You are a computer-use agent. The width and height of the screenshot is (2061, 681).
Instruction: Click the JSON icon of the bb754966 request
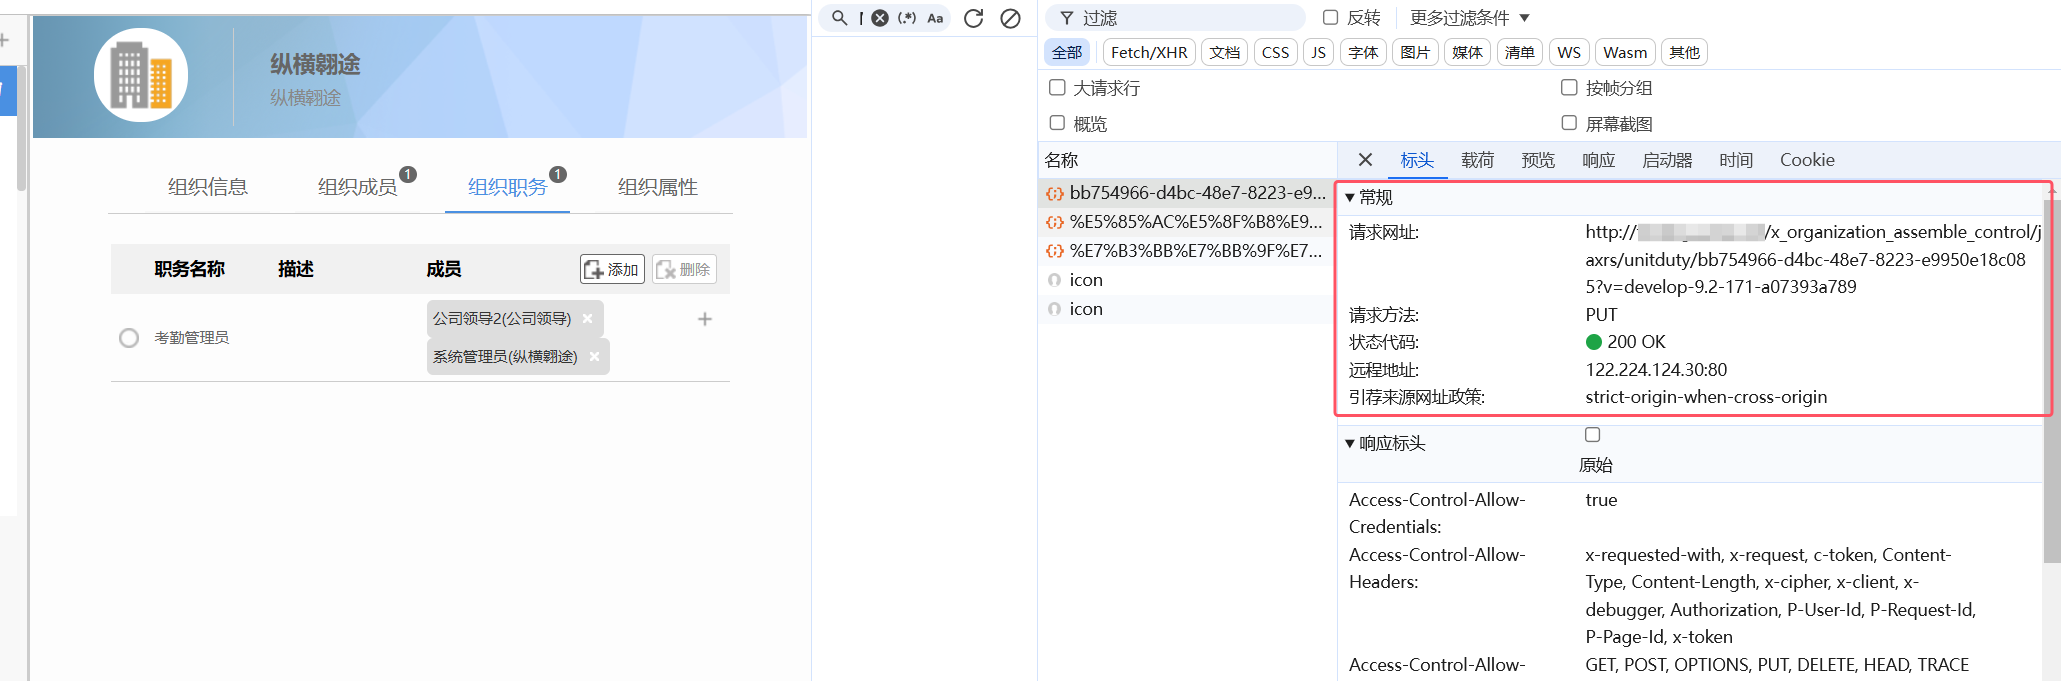point(1055,193)
